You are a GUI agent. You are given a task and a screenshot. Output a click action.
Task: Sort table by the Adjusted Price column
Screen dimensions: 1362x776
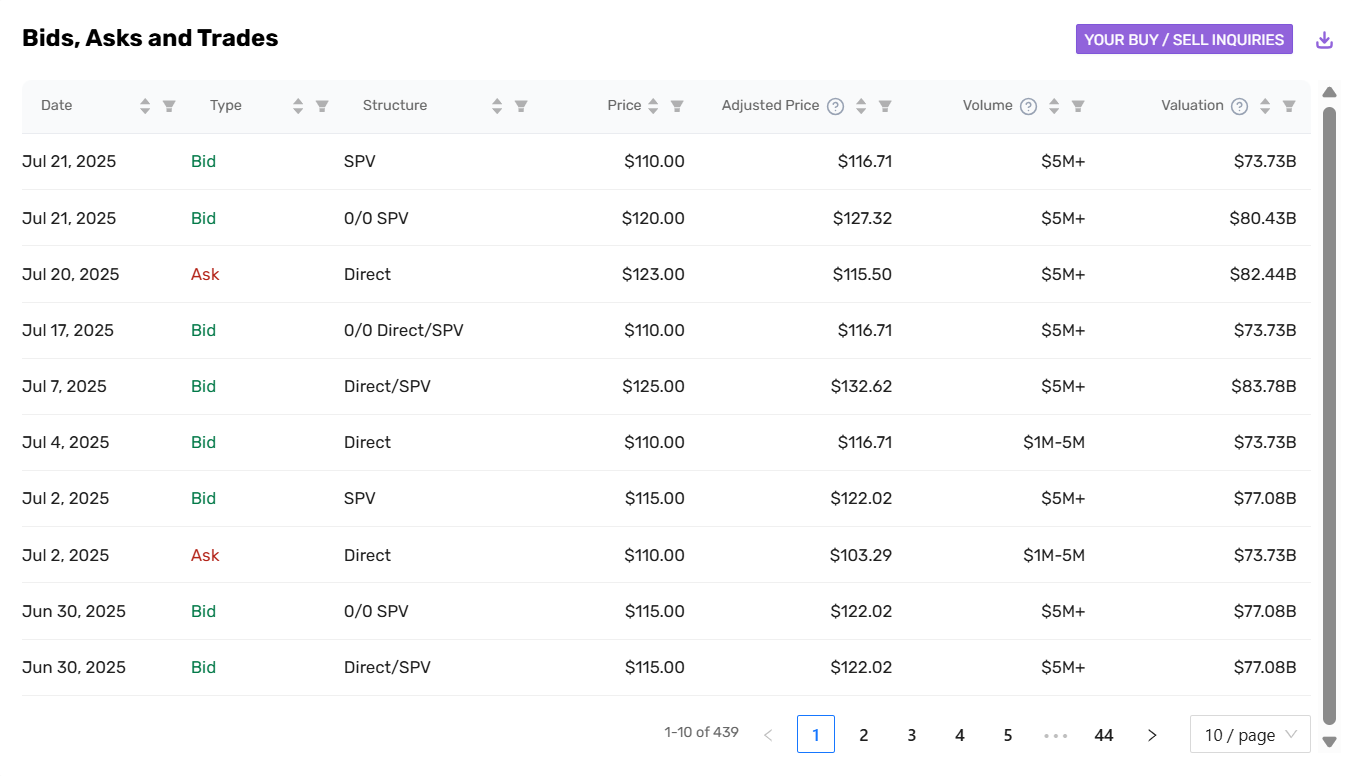tap(861, 106)
